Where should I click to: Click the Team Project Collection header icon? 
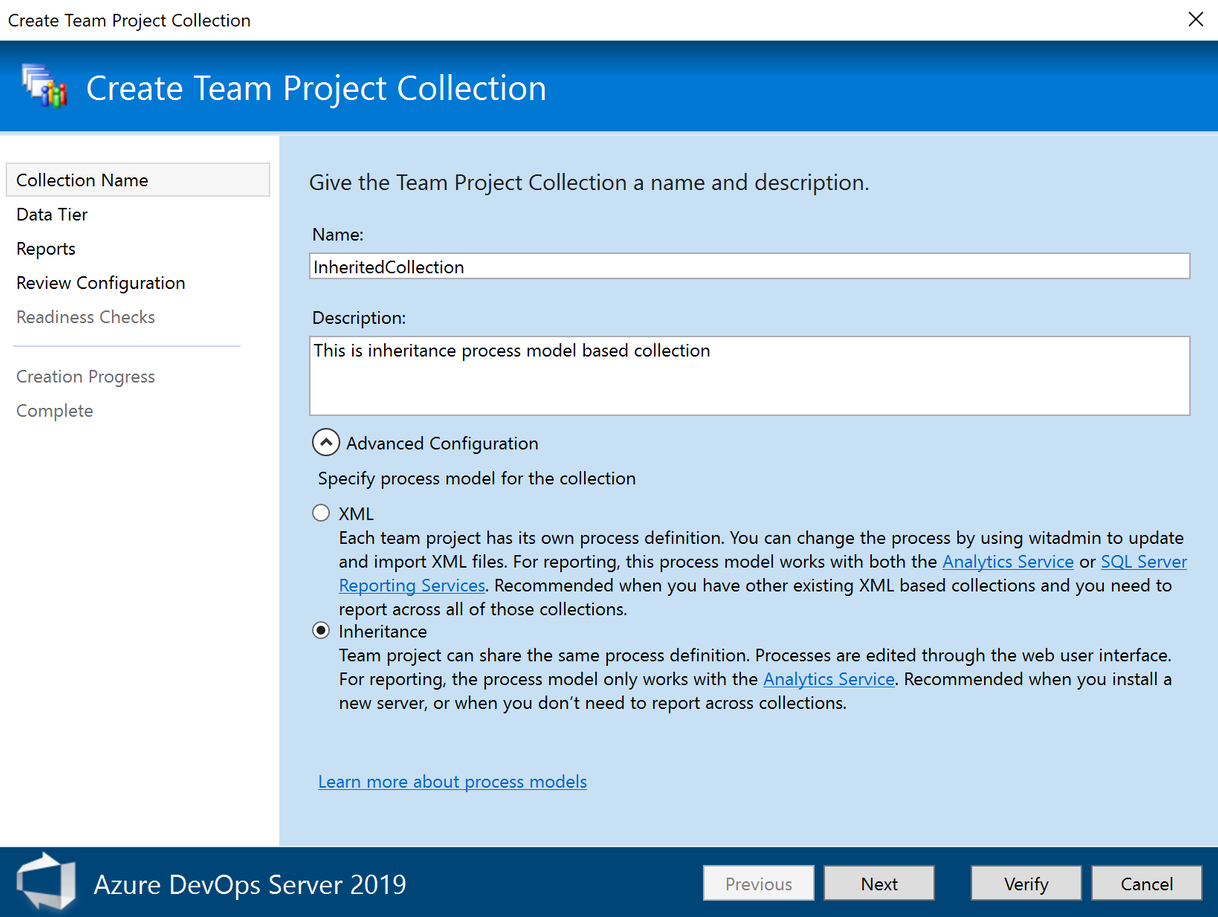(x=44, y=86)
